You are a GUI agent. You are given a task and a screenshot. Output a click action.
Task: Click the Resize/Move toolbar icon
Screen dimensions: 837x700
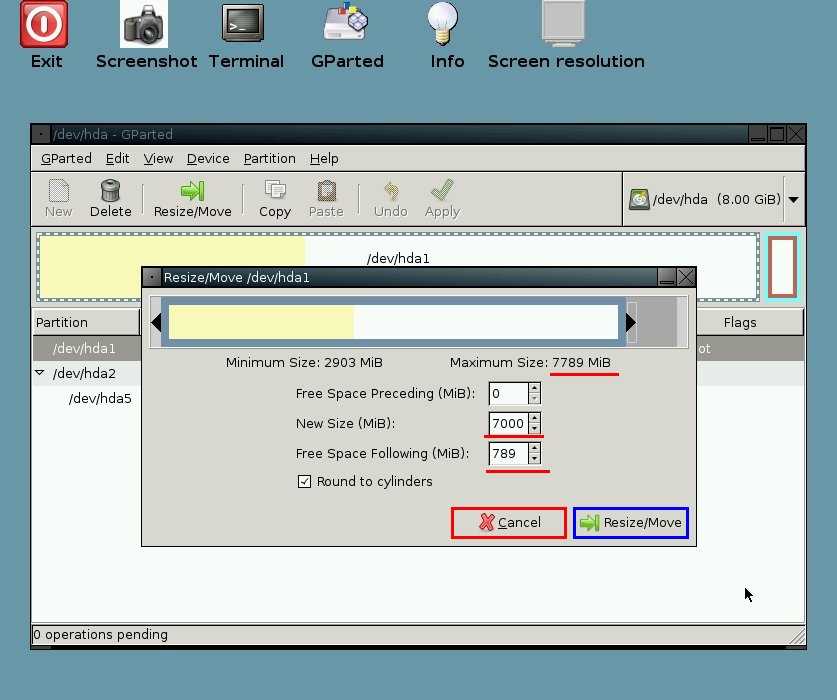[193, 198]
